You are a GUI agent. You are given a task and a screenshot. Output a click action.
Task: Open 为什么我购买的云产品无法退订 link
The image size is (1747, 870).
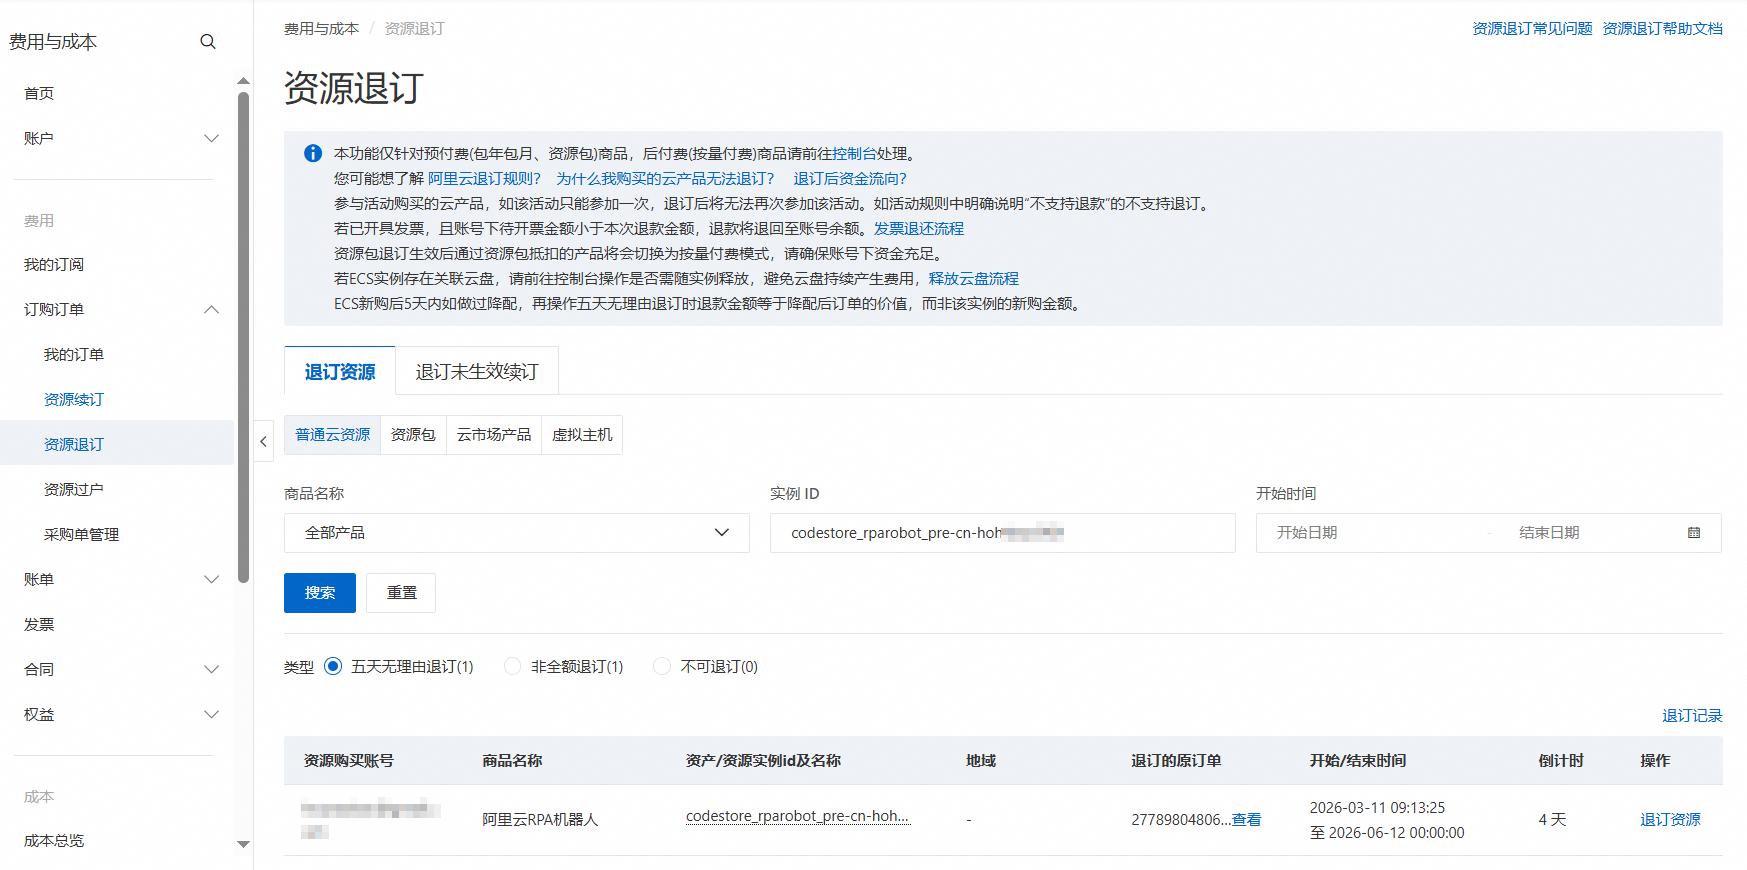(x=665, y=179)
